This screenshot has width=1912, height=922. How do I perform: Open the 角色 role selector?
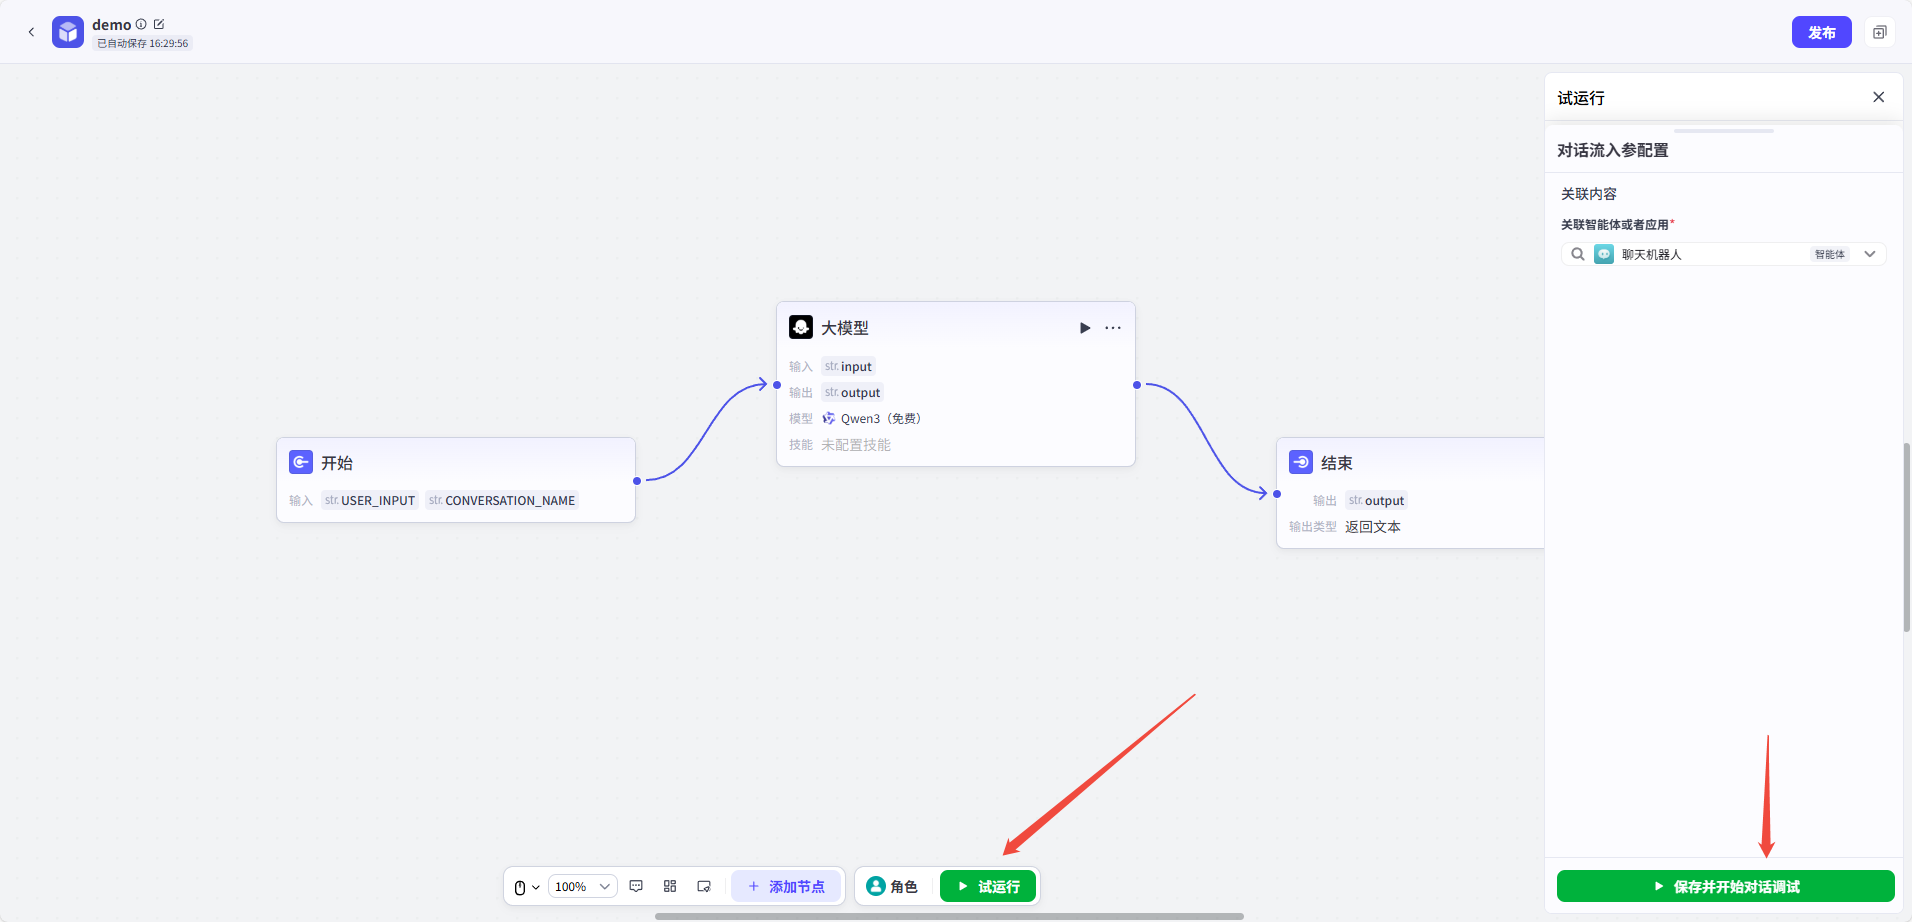click(892, 887)
